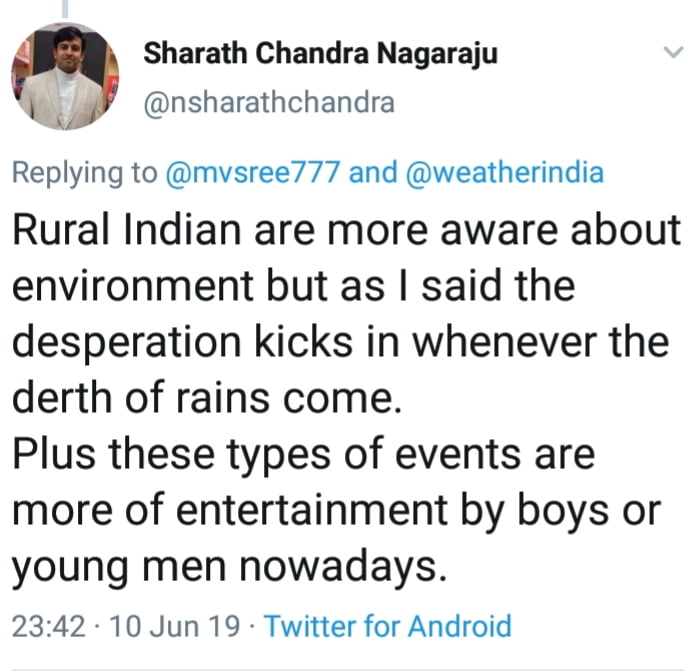
Task: Click the "Replying to" label
Action: [x=84, y=173]
